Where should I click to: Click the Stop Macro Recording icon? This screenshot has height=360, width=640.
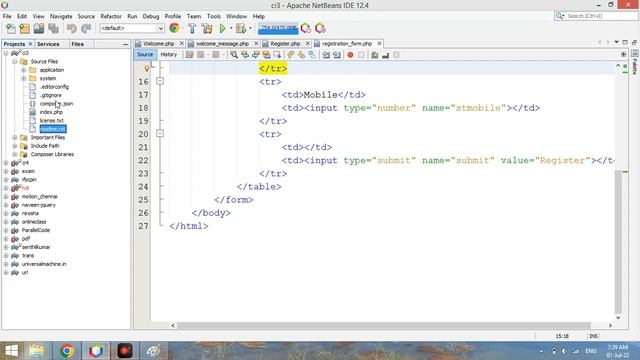coord(361,55)
